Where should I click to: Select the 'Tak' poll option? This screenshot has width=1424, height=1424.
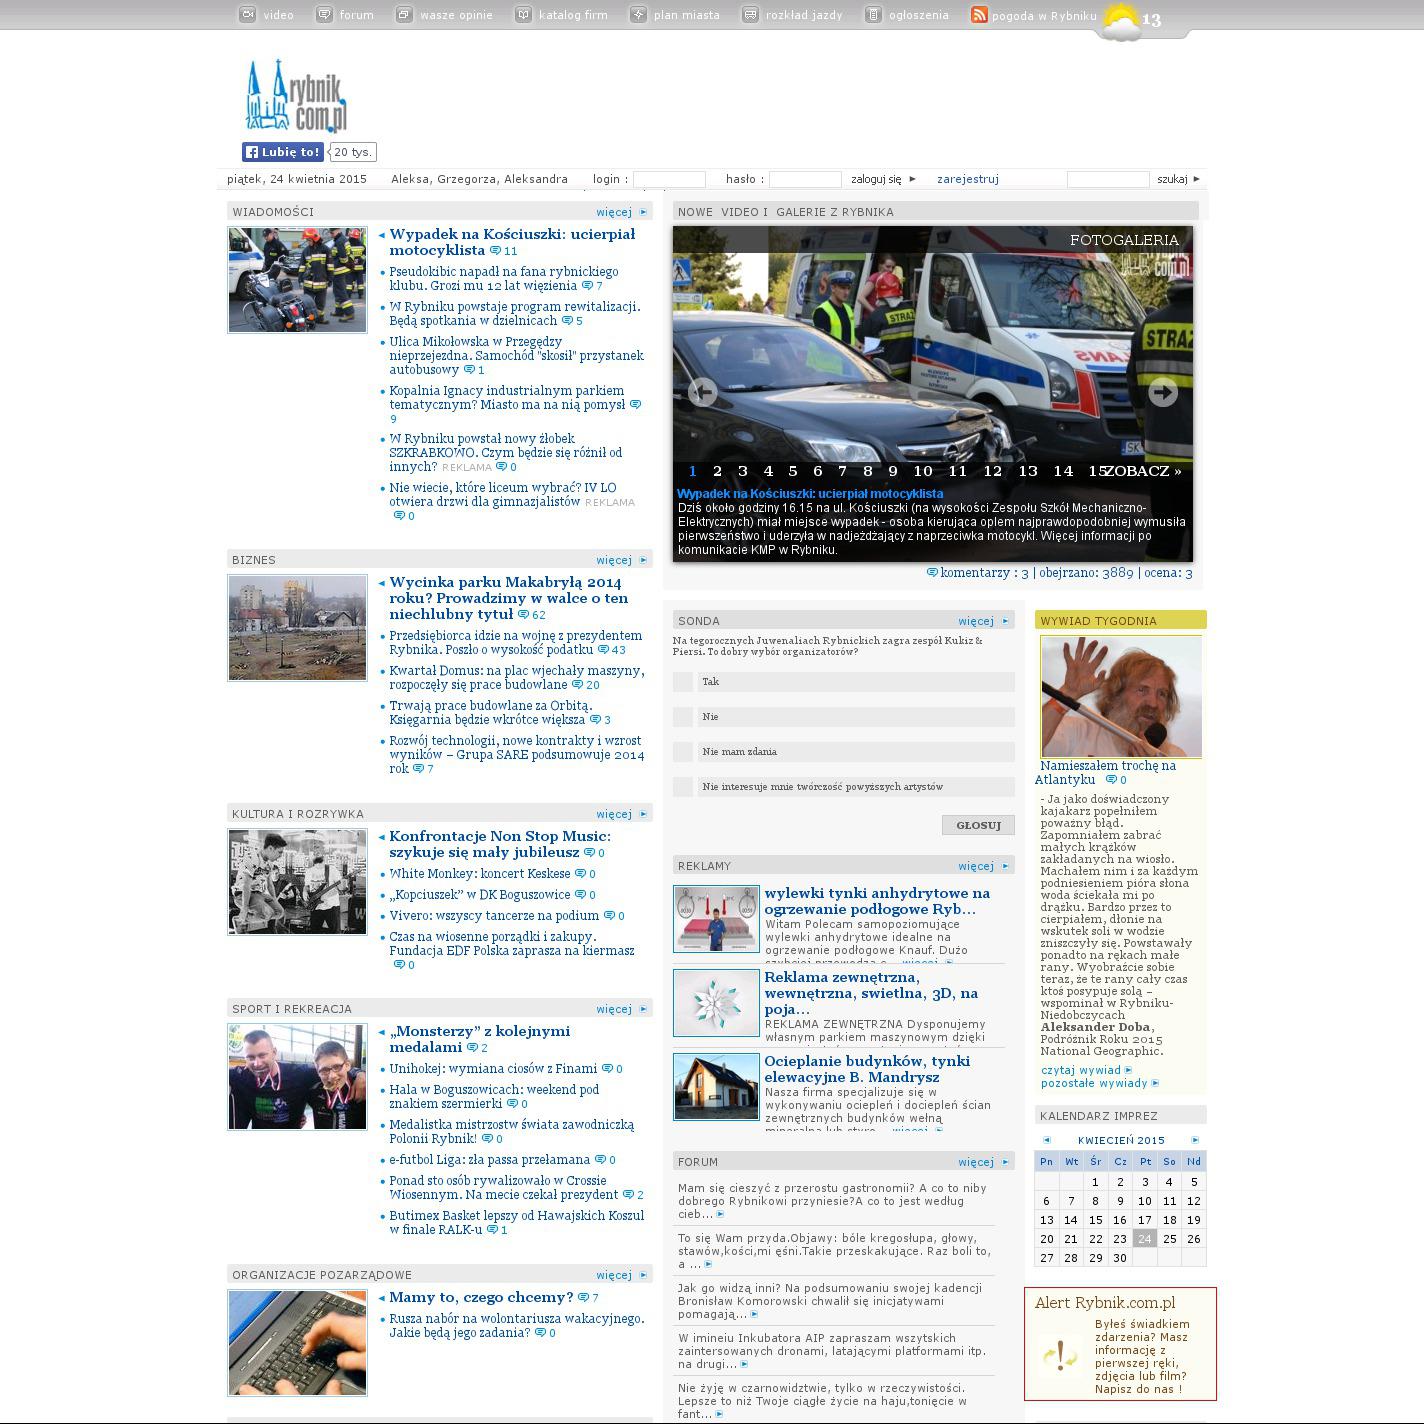click(x=683, y=682)
